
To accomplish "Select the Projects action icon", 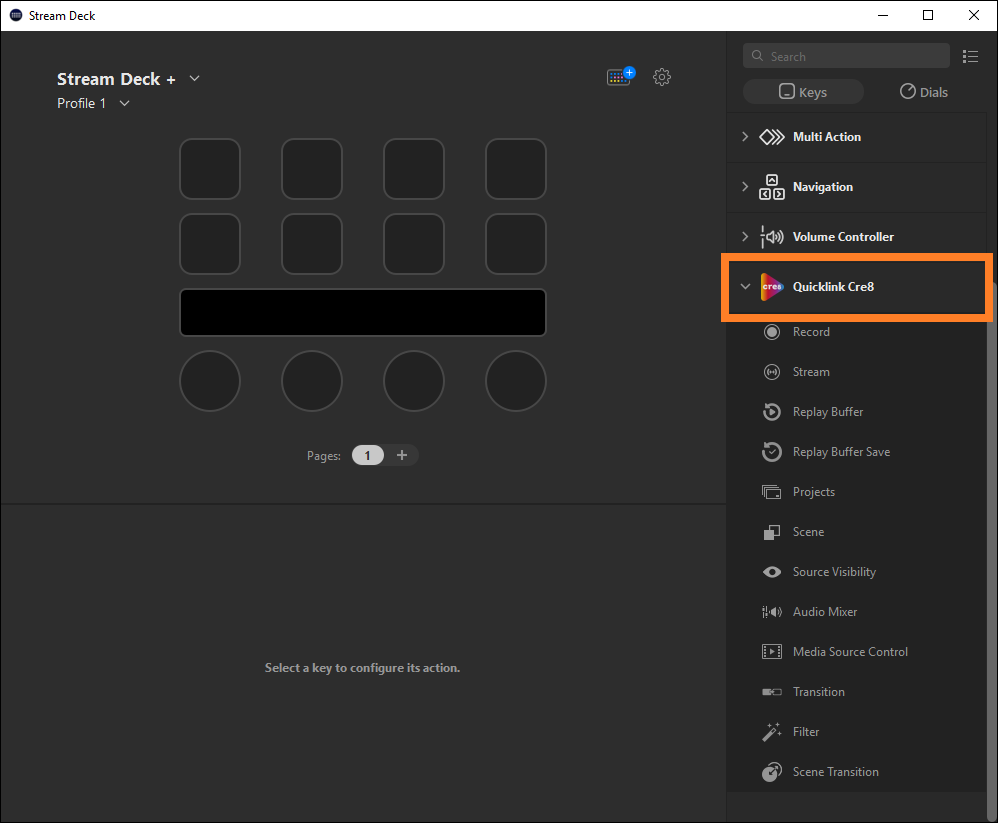I will (771, 492).
